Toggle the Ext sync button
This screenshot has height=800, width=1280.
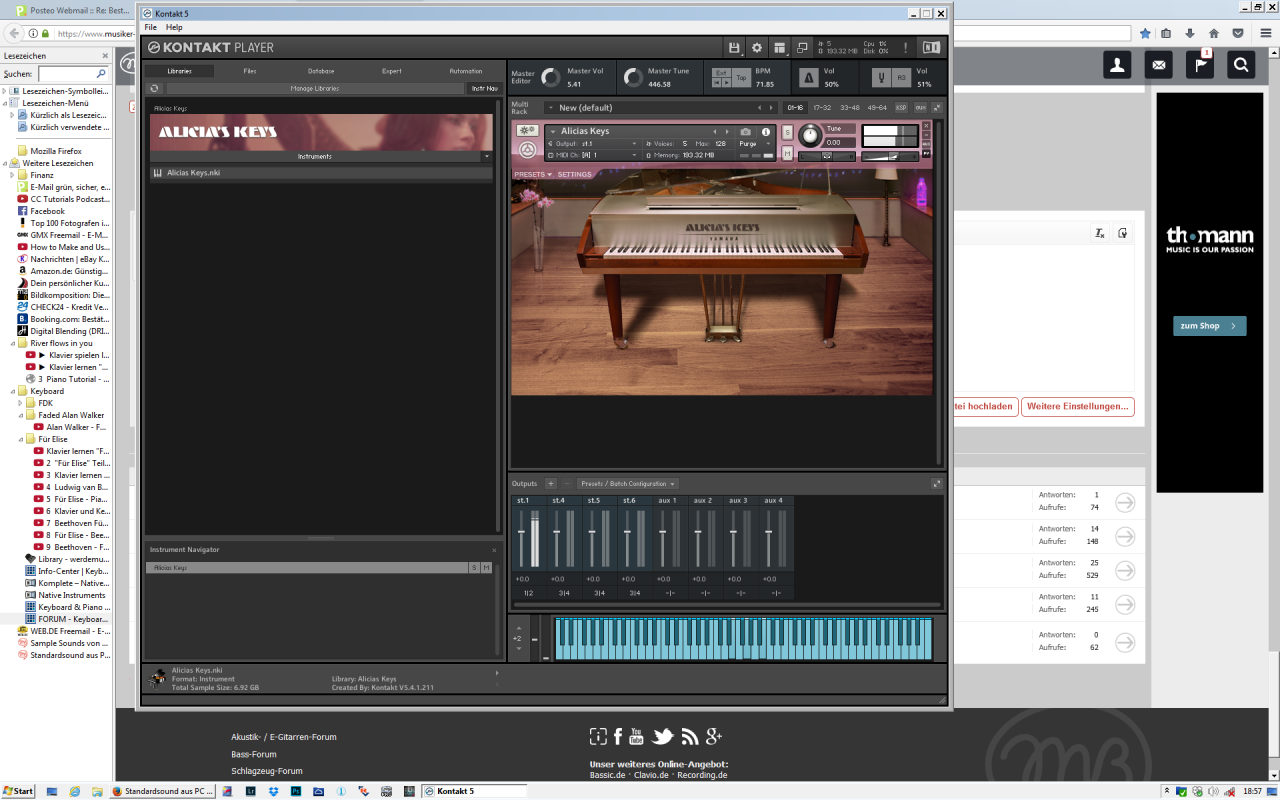tap(721, 73)
